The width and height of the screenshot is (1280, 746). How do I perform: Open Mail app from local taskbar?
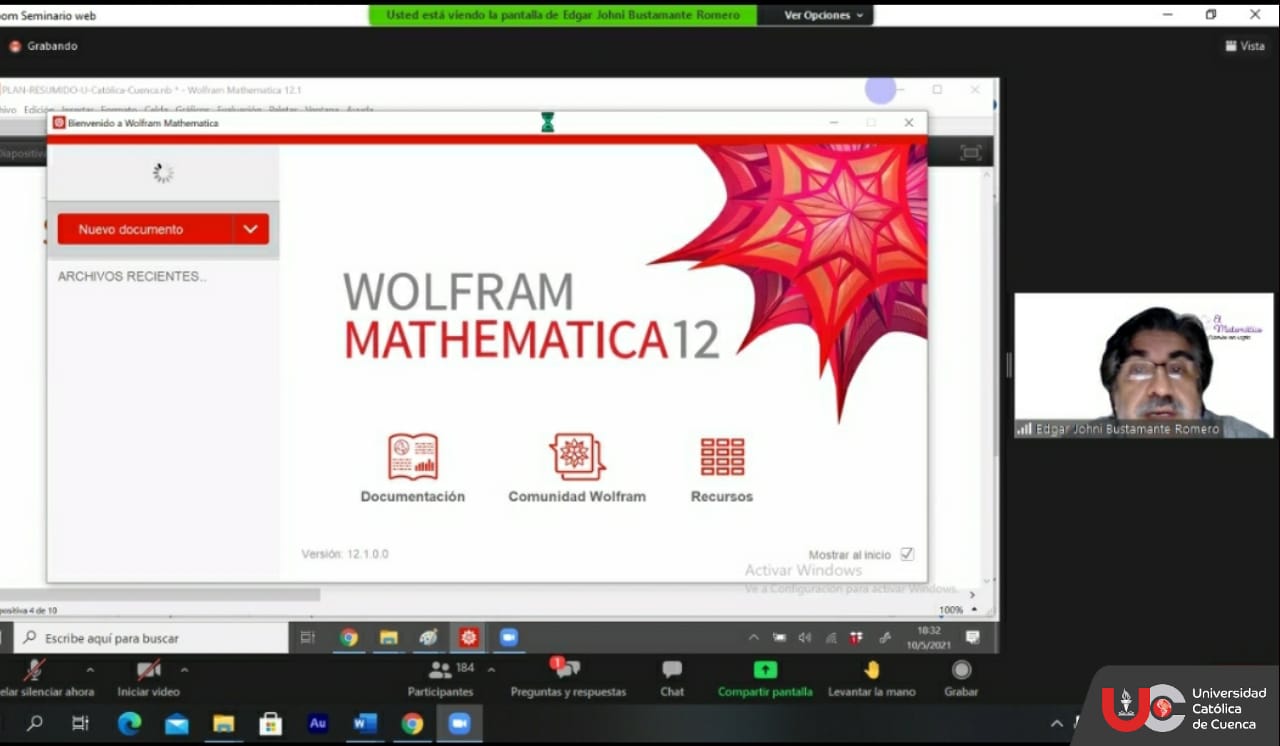[177, 724]
